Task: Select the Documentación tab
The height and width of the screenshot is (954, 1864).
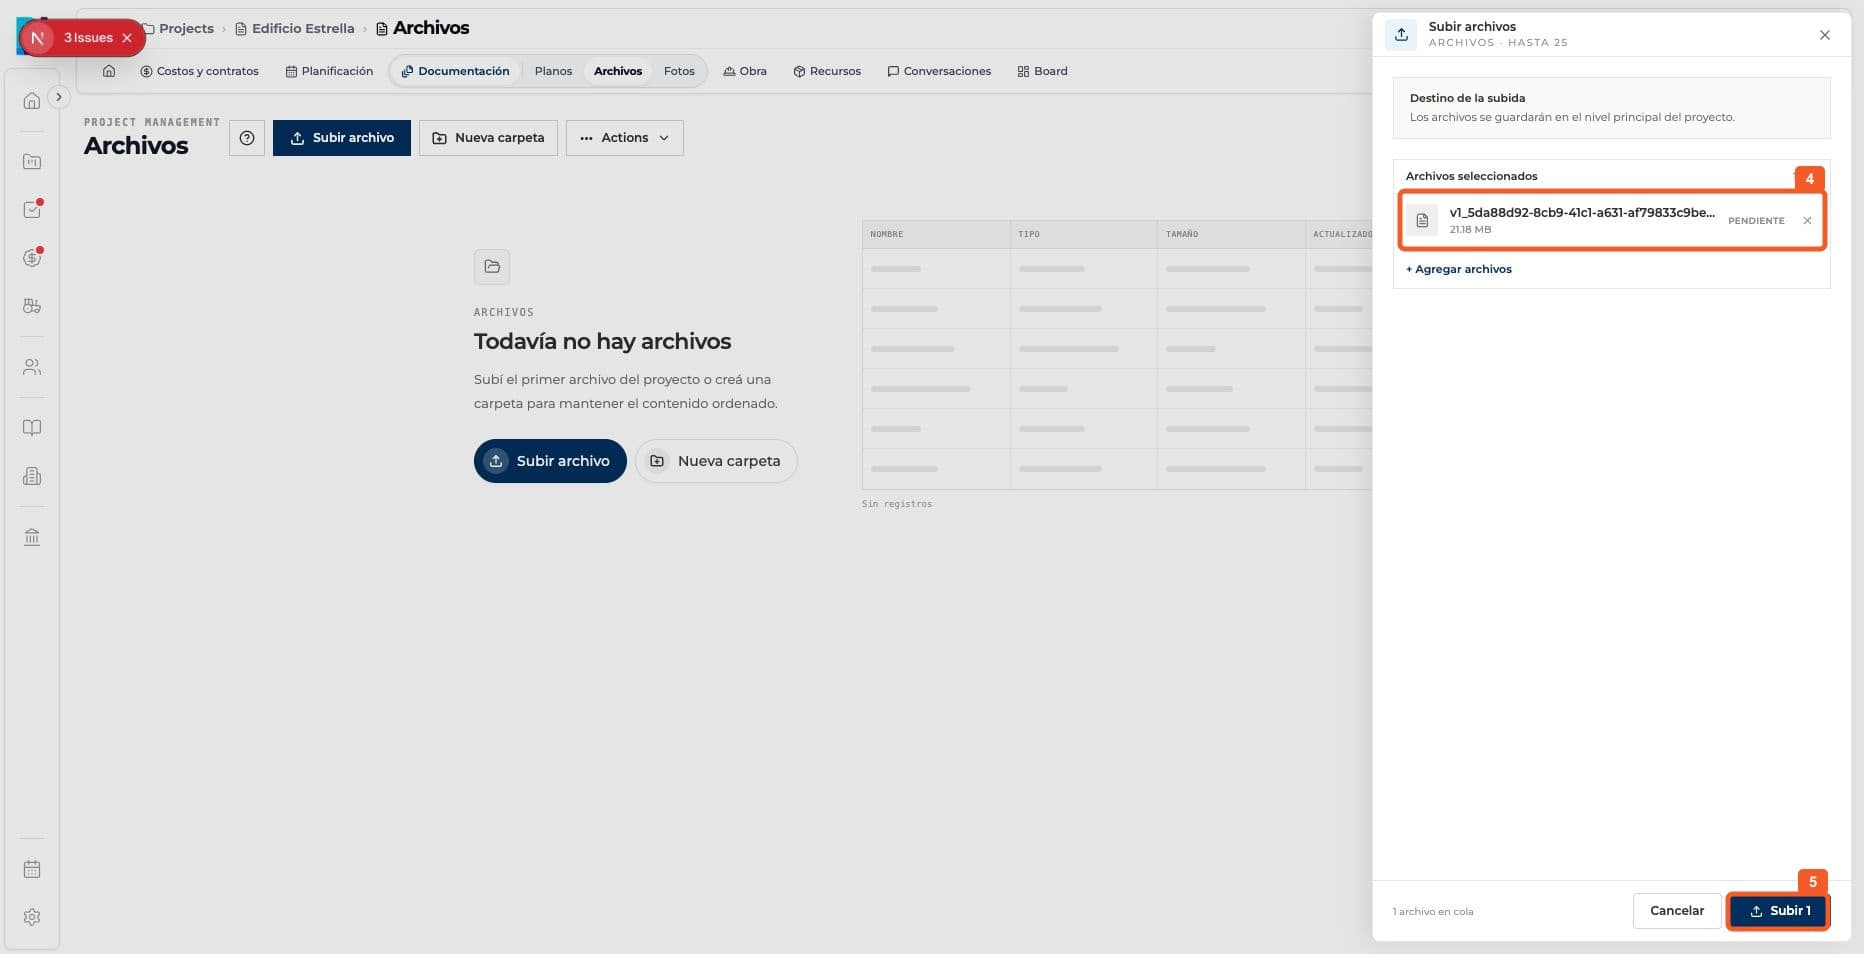Action: 455,71
